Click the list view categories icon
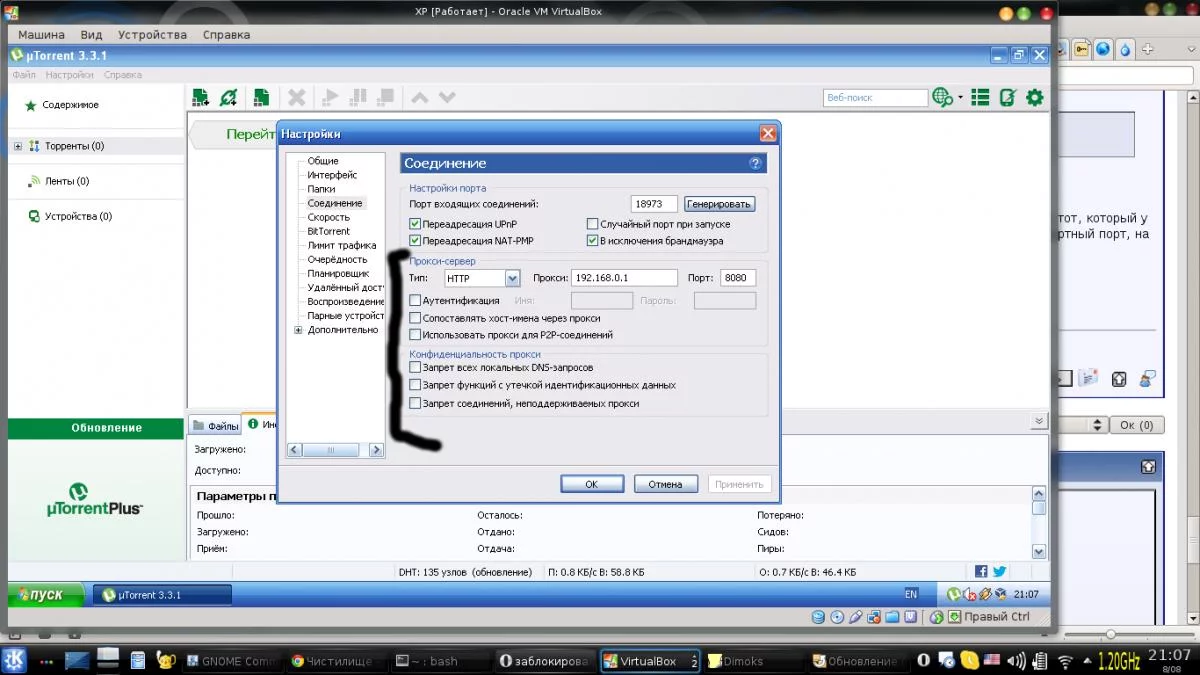Screen dimensions: 1200x675 [980, 97]
